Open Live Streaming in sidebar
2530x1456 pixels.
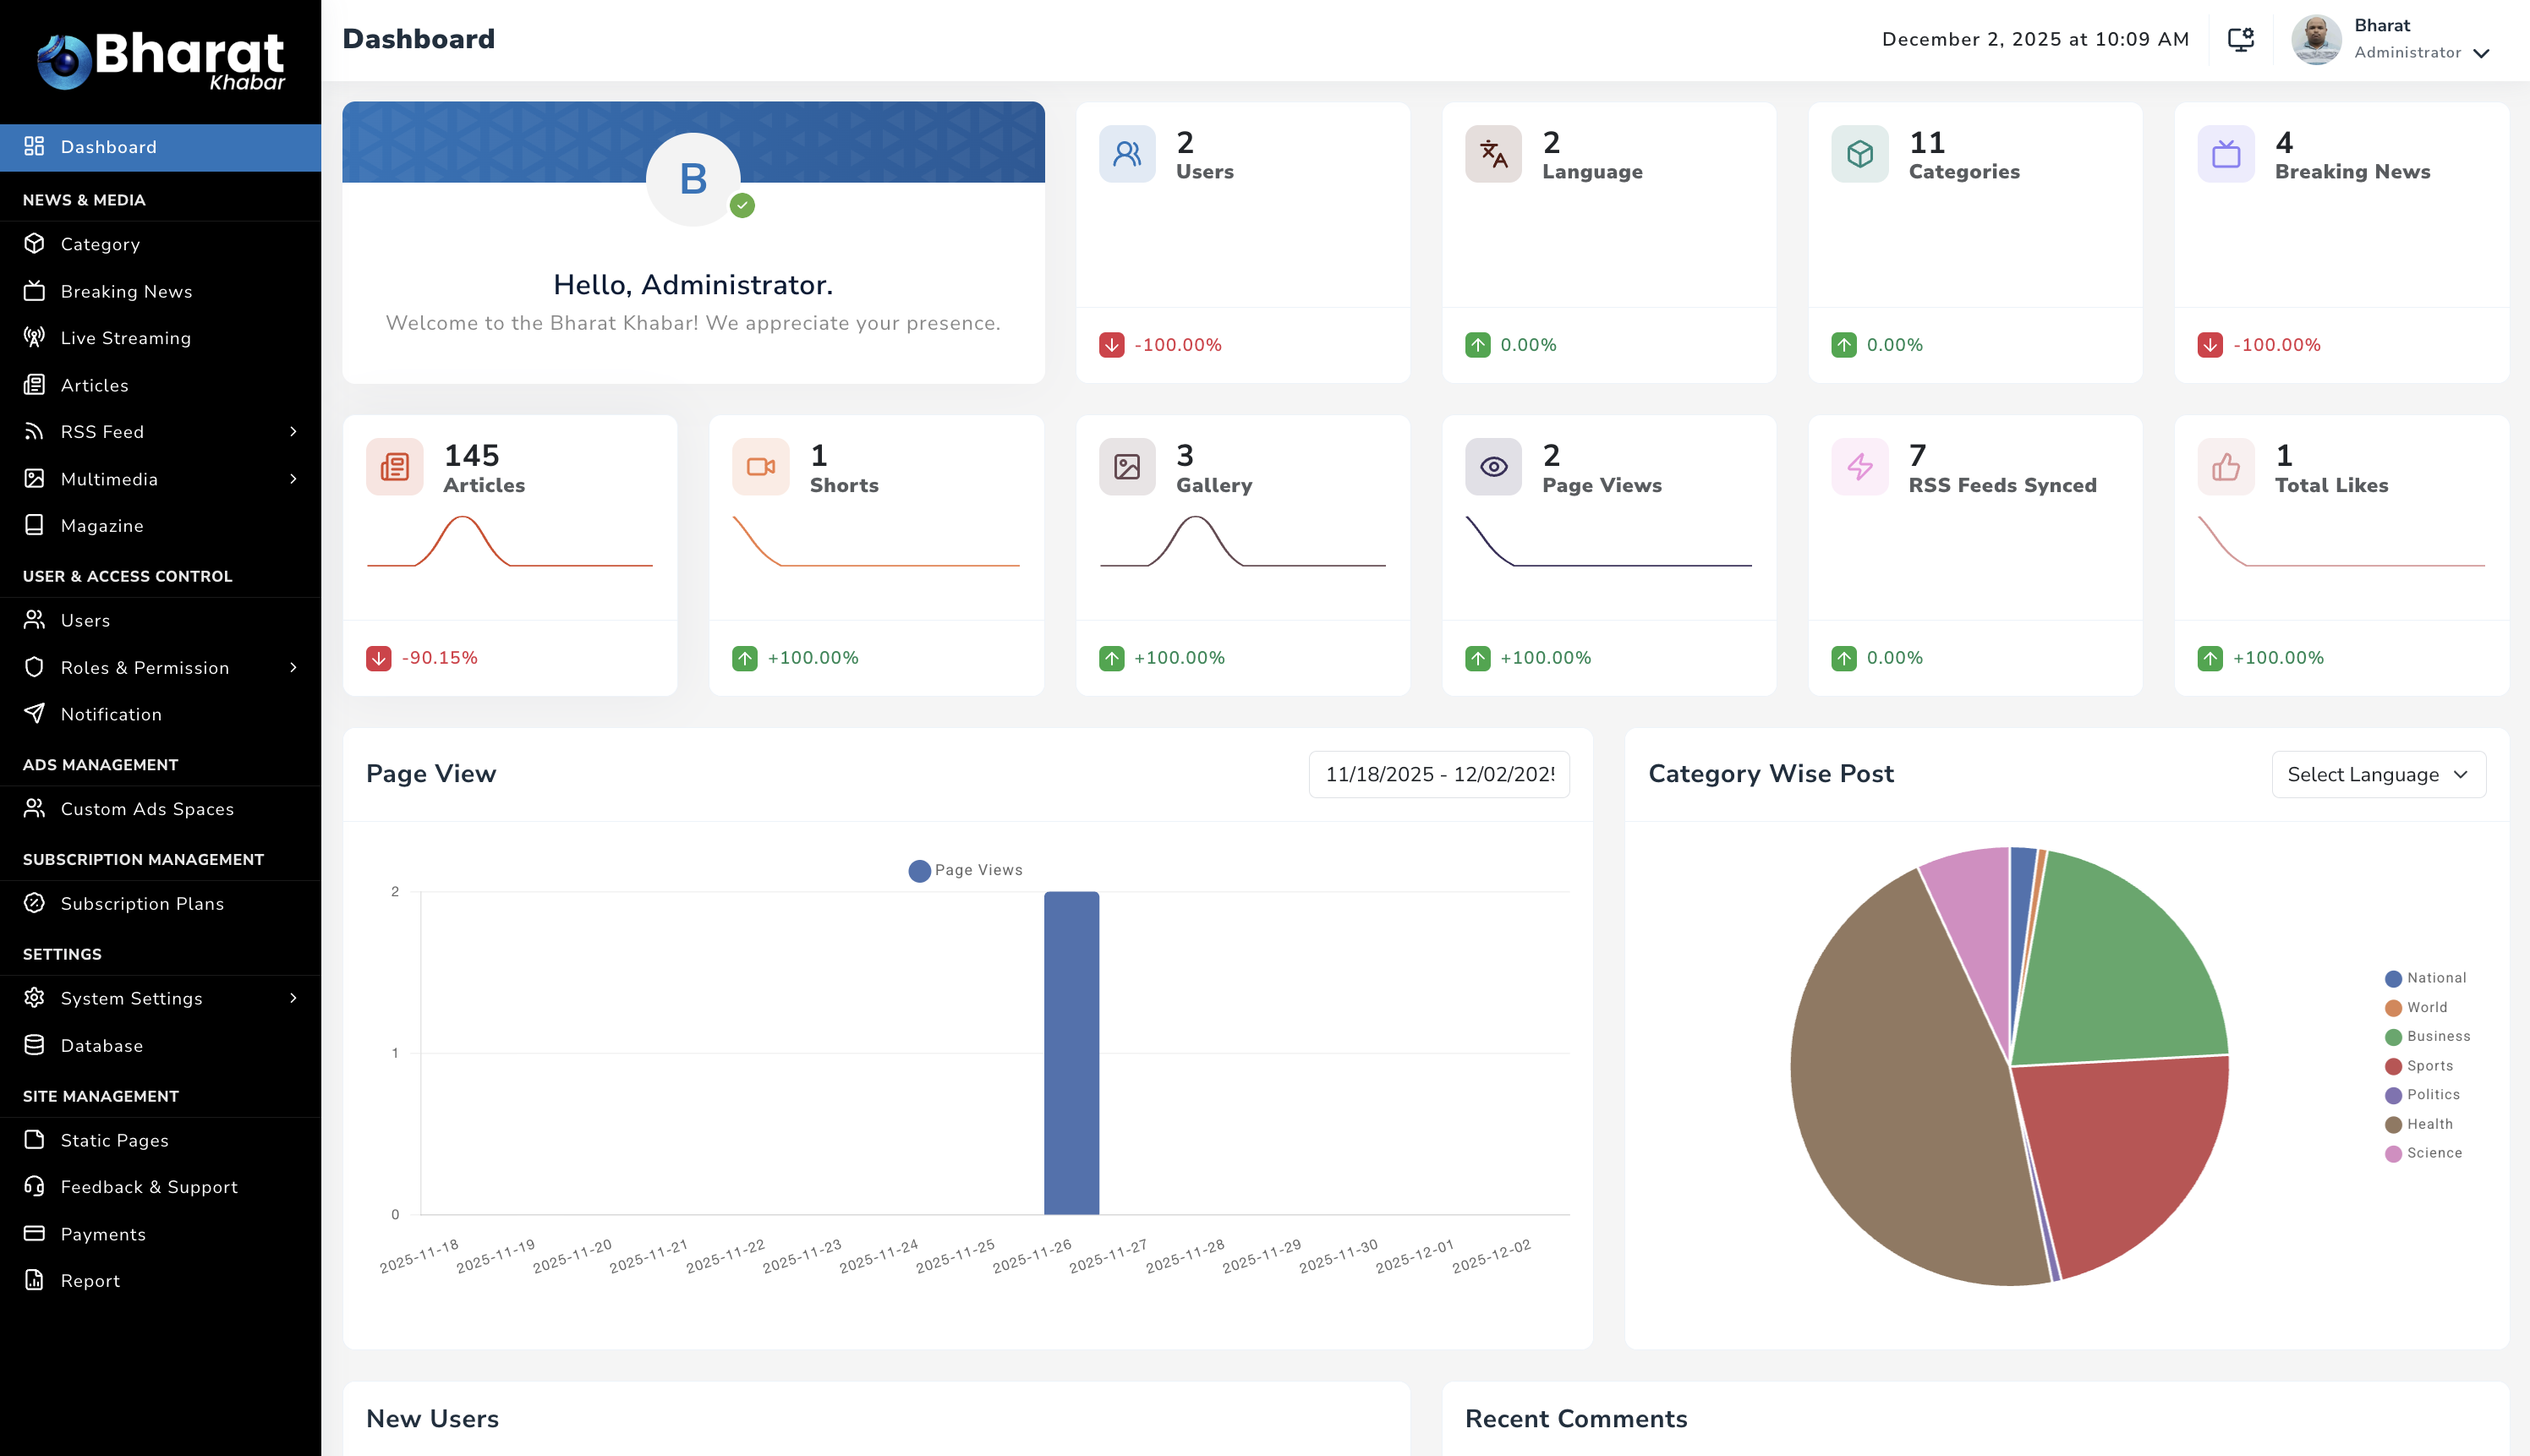tap(125, 338)
